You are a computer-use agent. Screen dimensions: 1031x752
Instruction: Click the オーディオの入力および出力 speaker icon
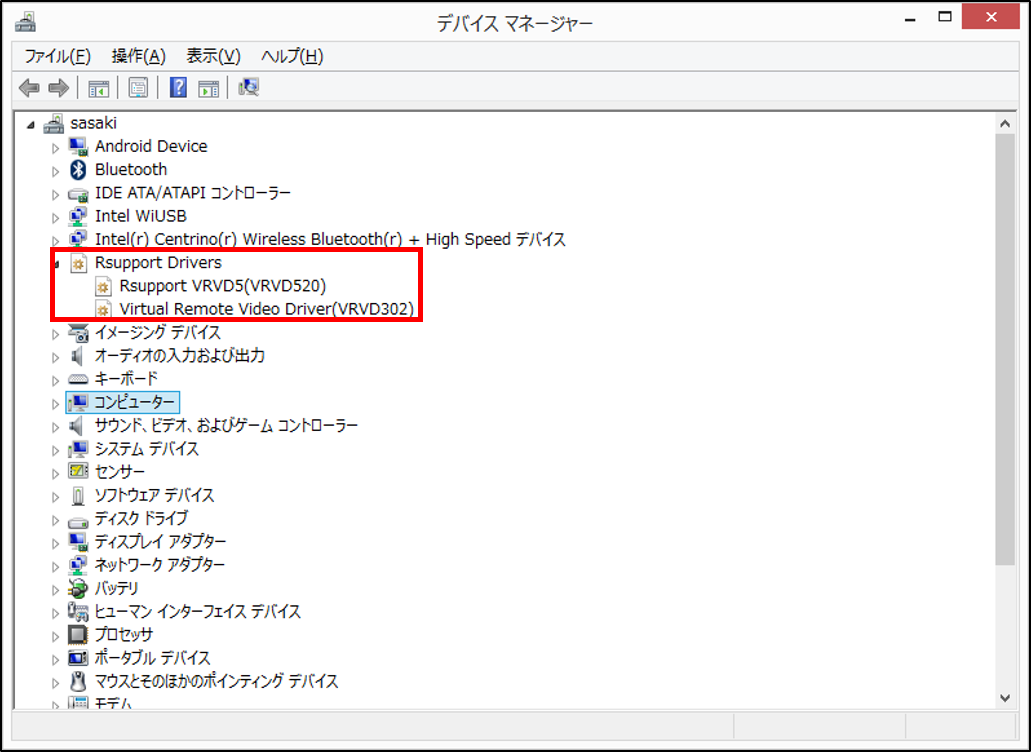point(77,356)
